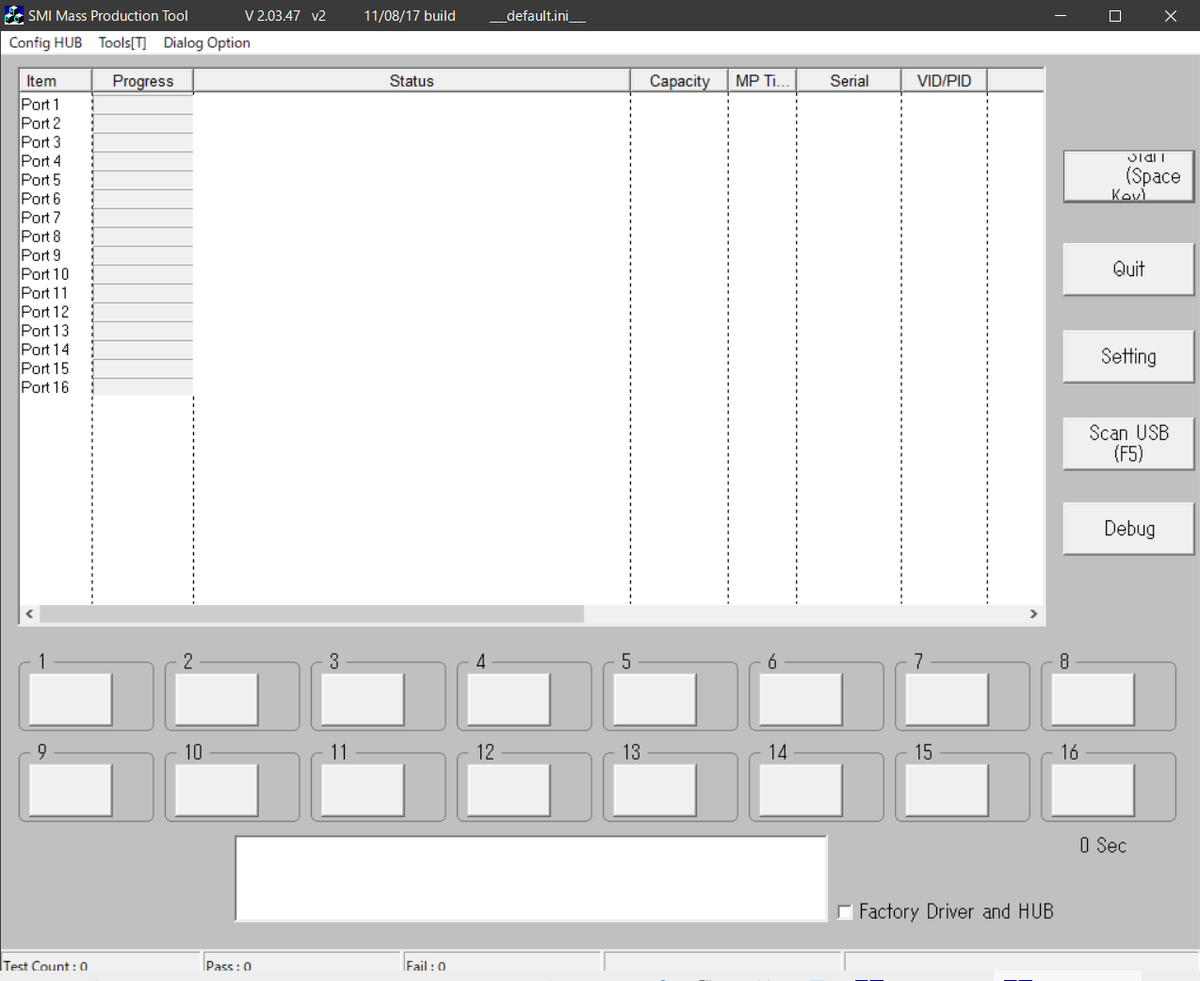
Task: Click the port 16 slot button
Action: point(1092,790)
